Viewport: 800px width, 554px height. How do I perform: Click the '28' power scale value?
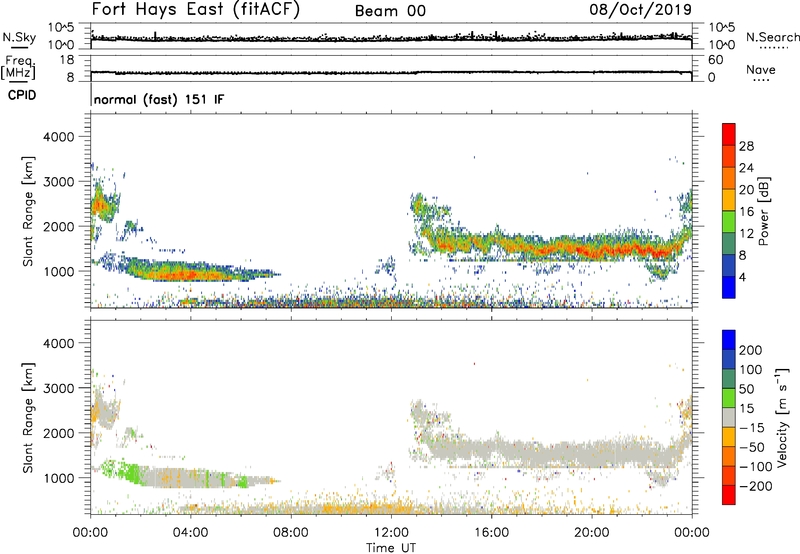pyautogui.click(x=746, y=146)
